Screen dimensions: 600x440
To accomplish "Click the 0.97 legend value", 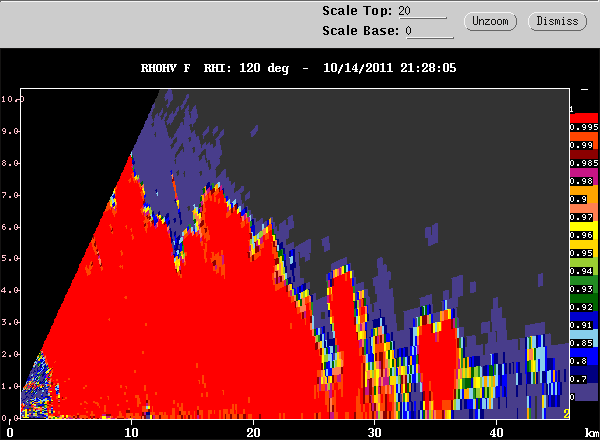I will [x=581, y=217].
